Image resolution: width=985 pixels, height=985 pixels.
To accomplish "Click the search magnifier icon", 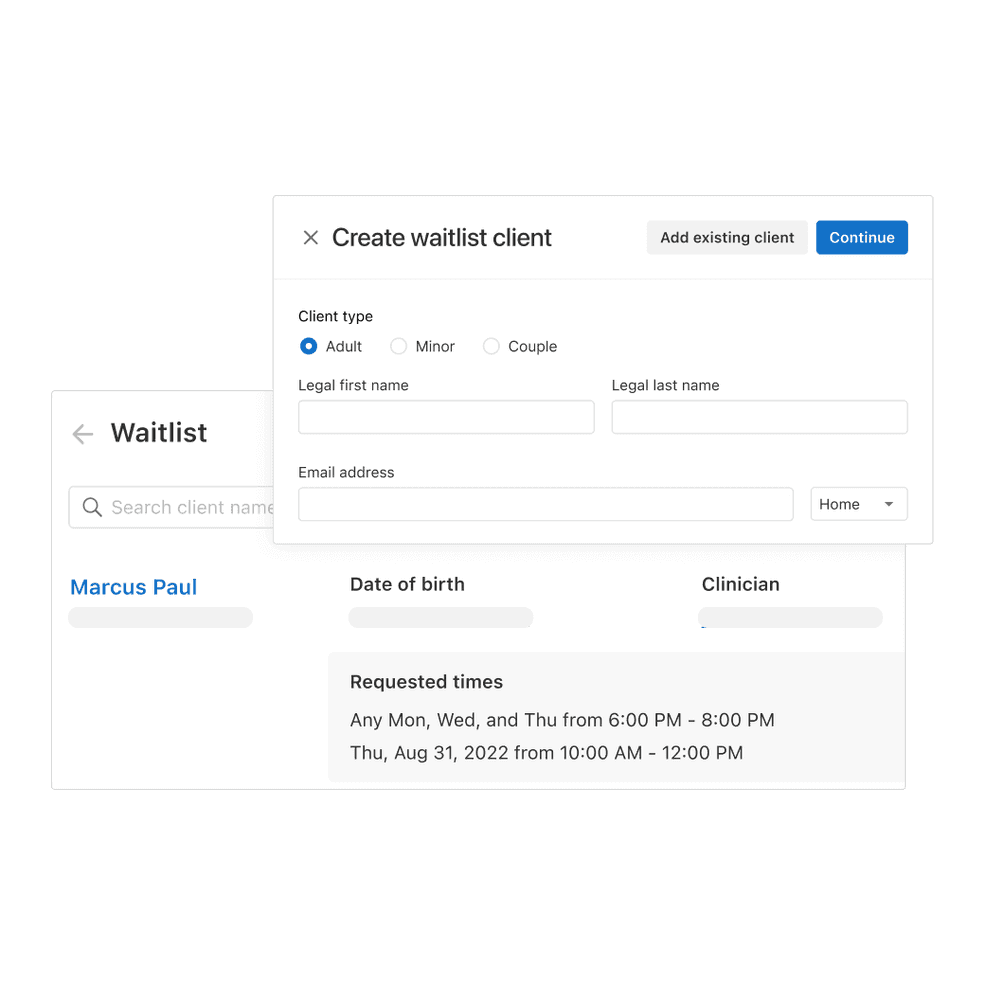I will click(x=92, y=507).
